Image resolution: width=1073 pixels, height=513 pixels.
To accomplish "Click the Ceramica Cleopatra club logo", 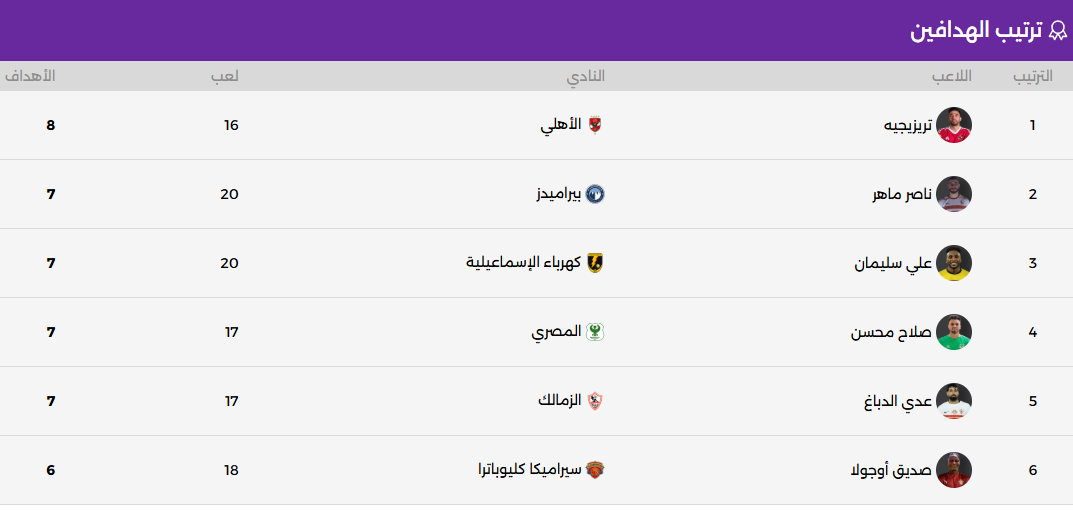I will click(x=595, y=470).
